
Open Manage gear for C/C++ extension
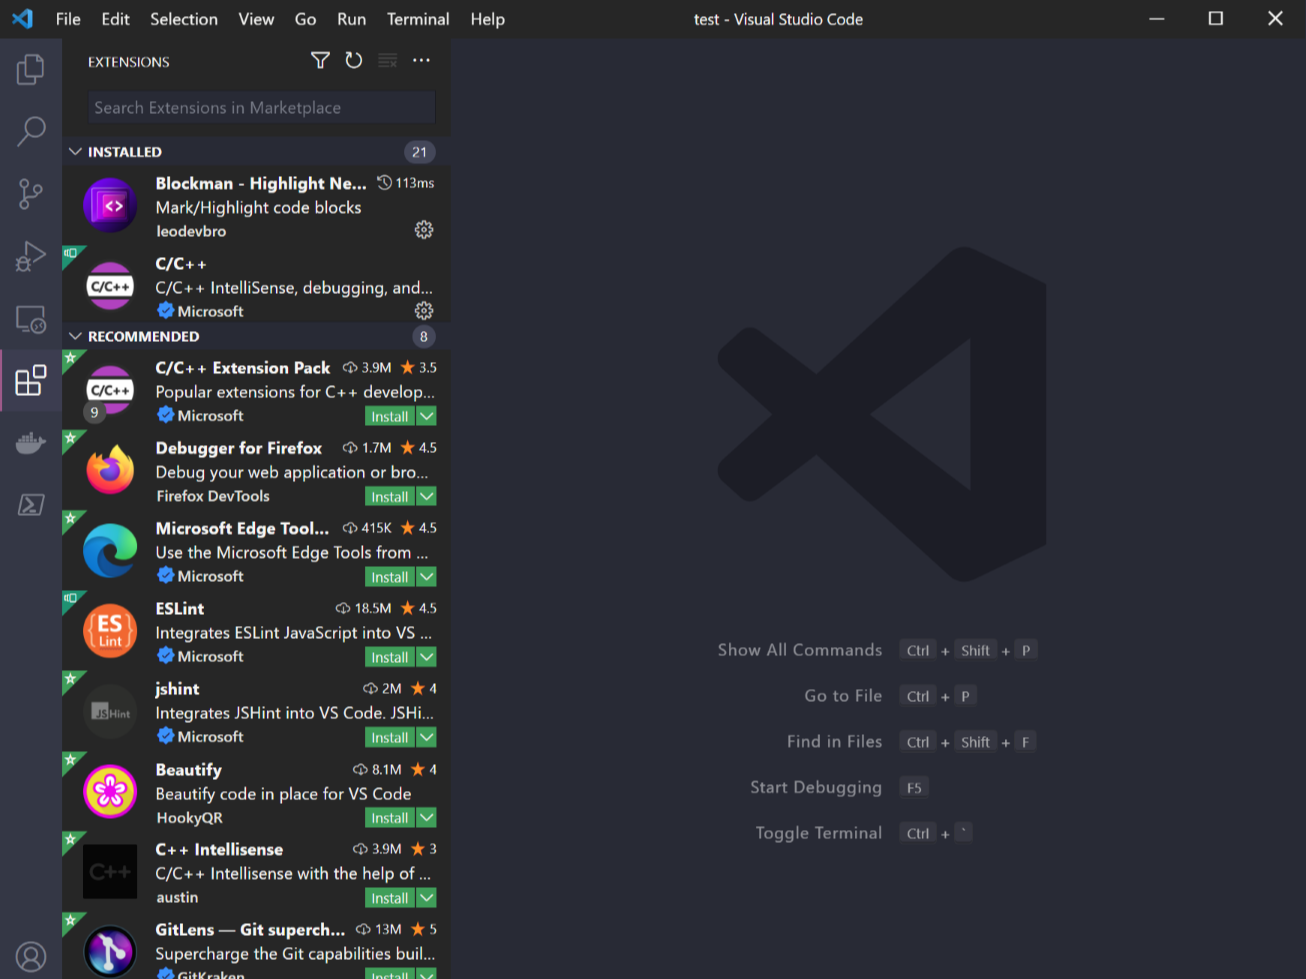424,311
